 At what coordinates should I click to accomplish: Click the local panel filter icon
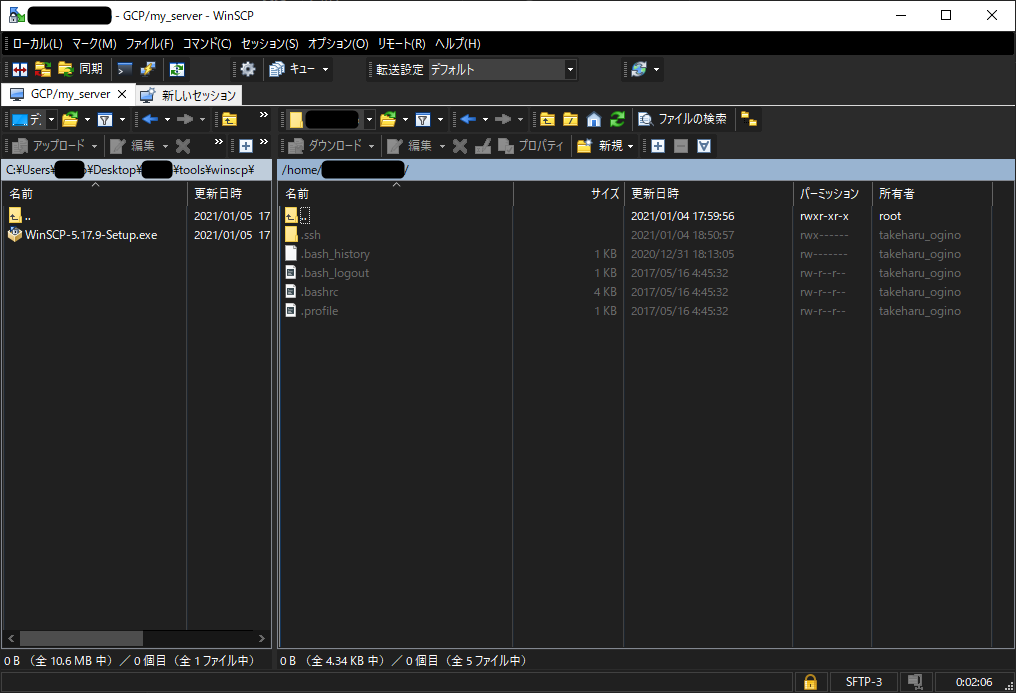coord(105,119)
